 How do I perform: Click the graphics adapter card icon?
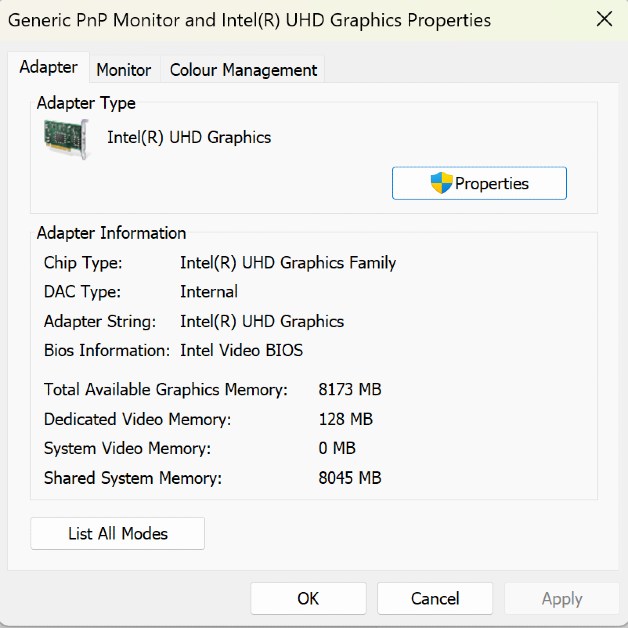(67, 138)
